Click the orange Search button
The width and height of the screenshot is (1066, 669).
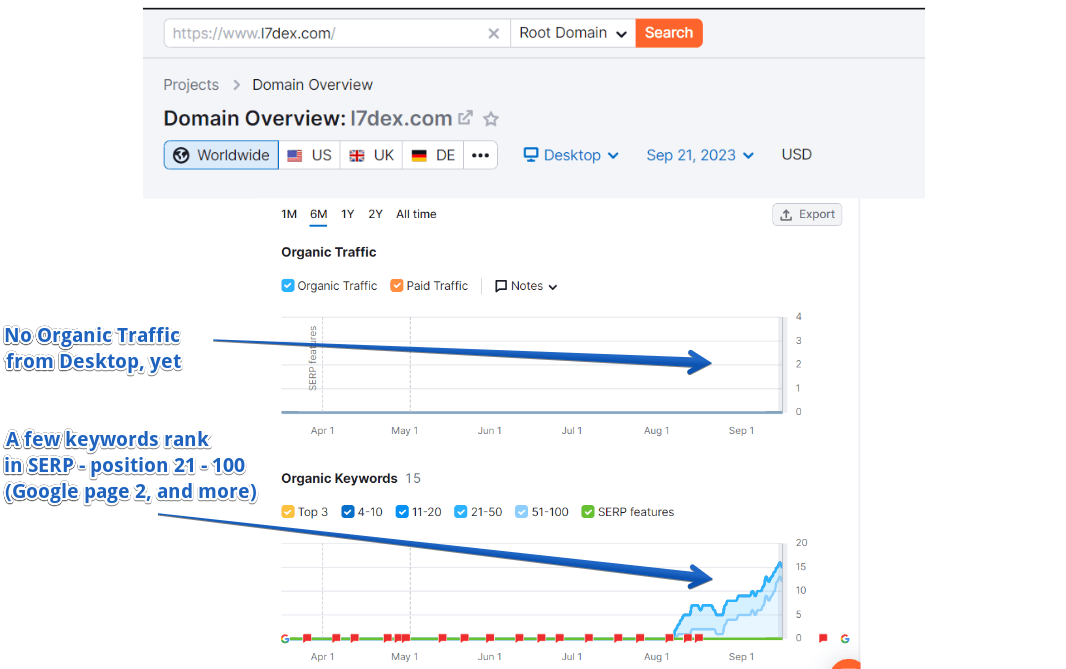coord(669,33)
